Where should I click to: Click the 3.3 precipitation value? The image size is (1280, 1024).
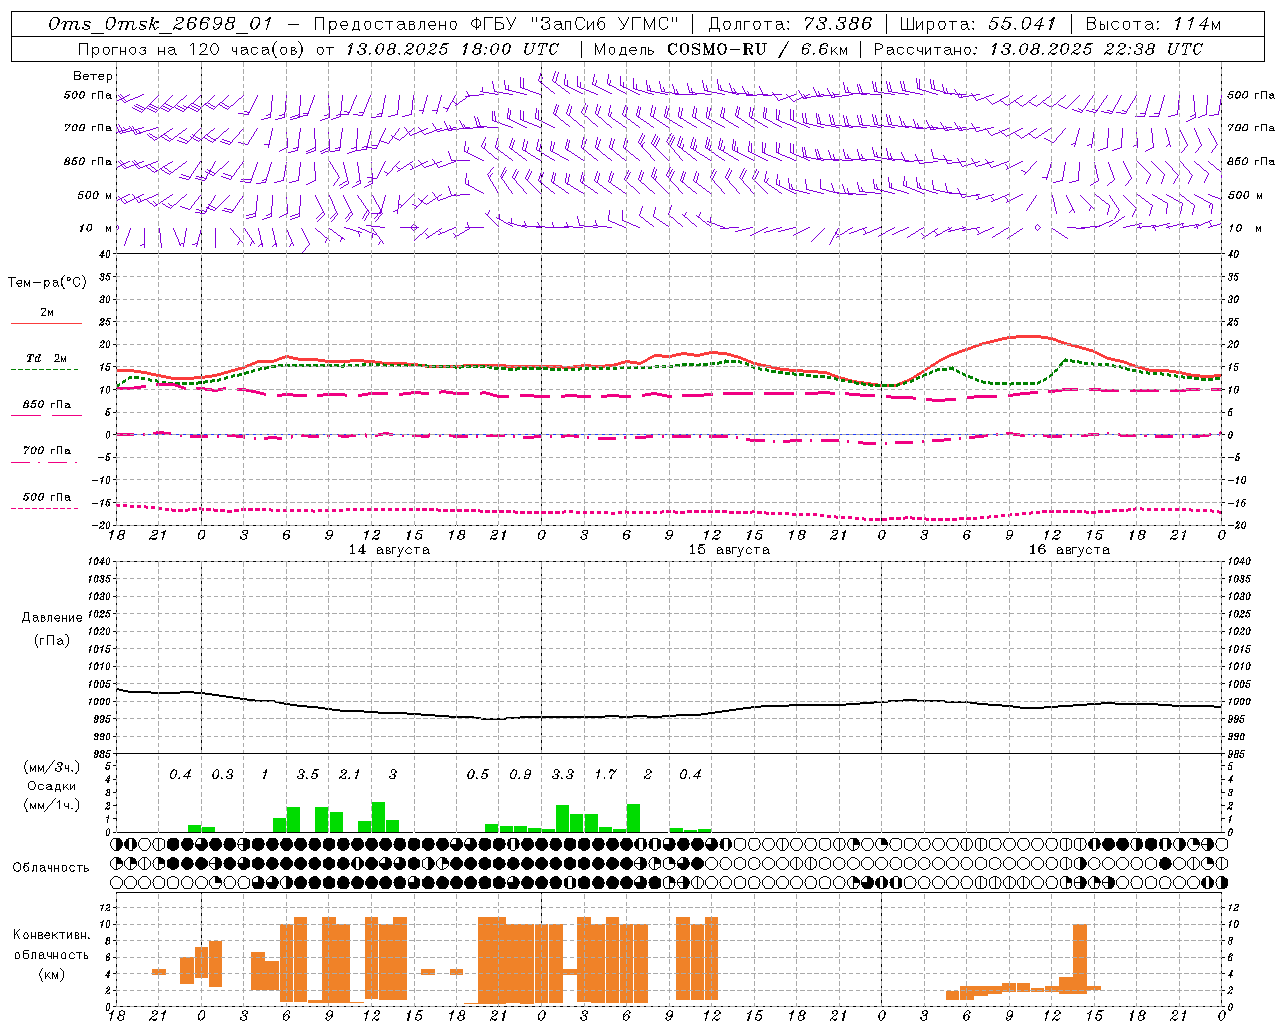click(x=562, y=774)
